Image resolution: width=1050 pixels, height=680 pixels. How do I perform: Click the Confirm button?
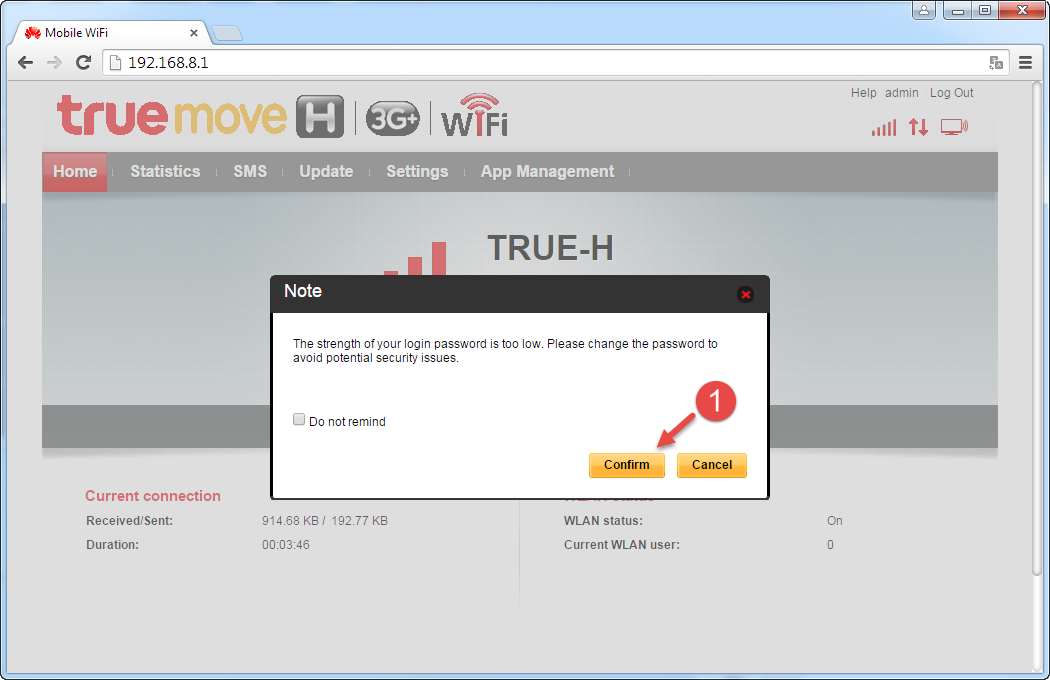[x=627, y=465]
